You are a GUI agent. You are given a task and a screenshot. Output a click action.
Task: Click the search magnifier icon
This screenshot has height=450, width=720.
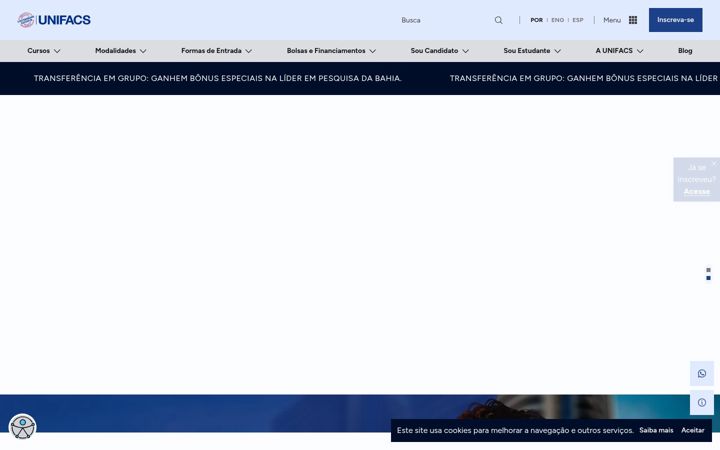click(x=498, y=20)
